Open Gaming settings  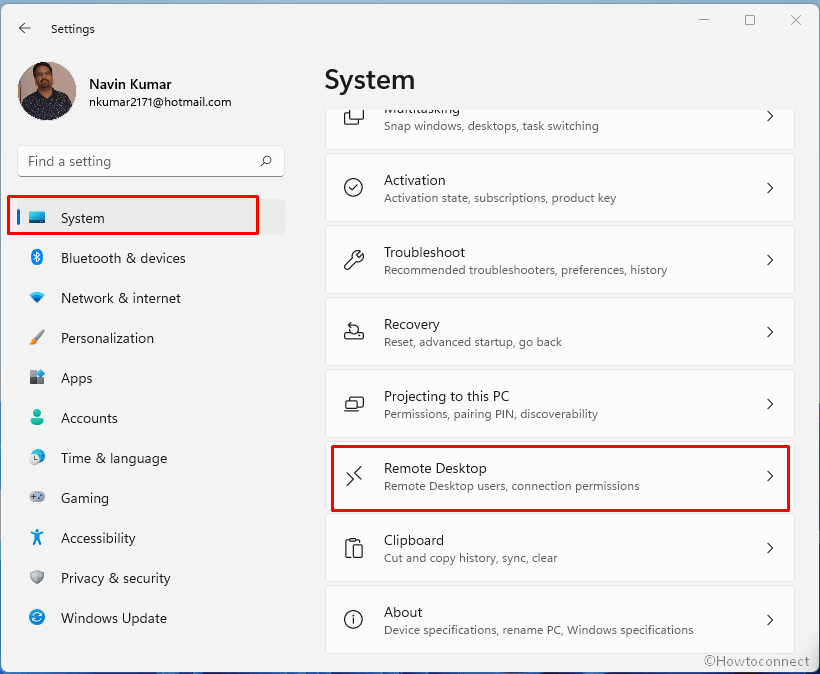tap(151, 498)
